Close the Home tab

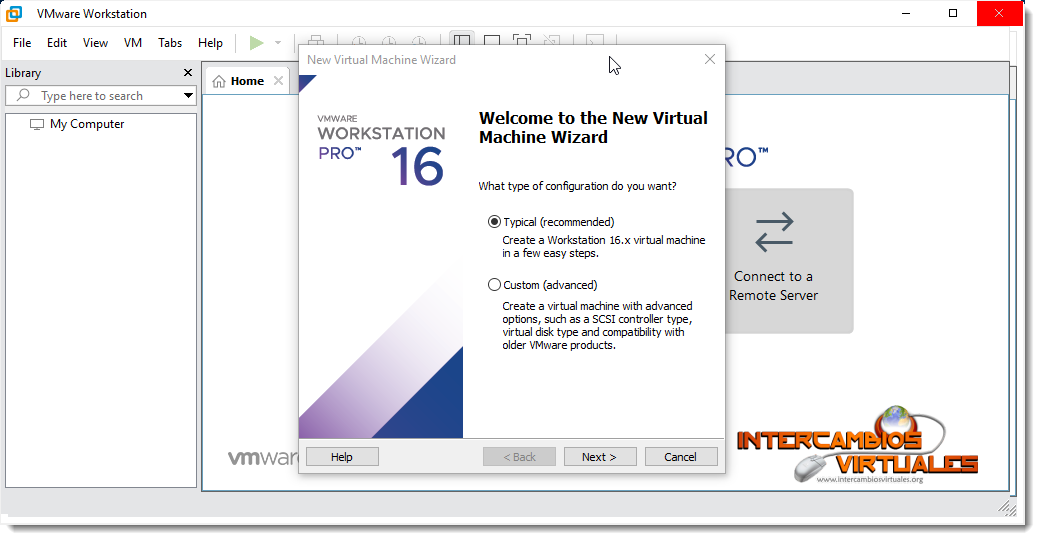point(279,80)
